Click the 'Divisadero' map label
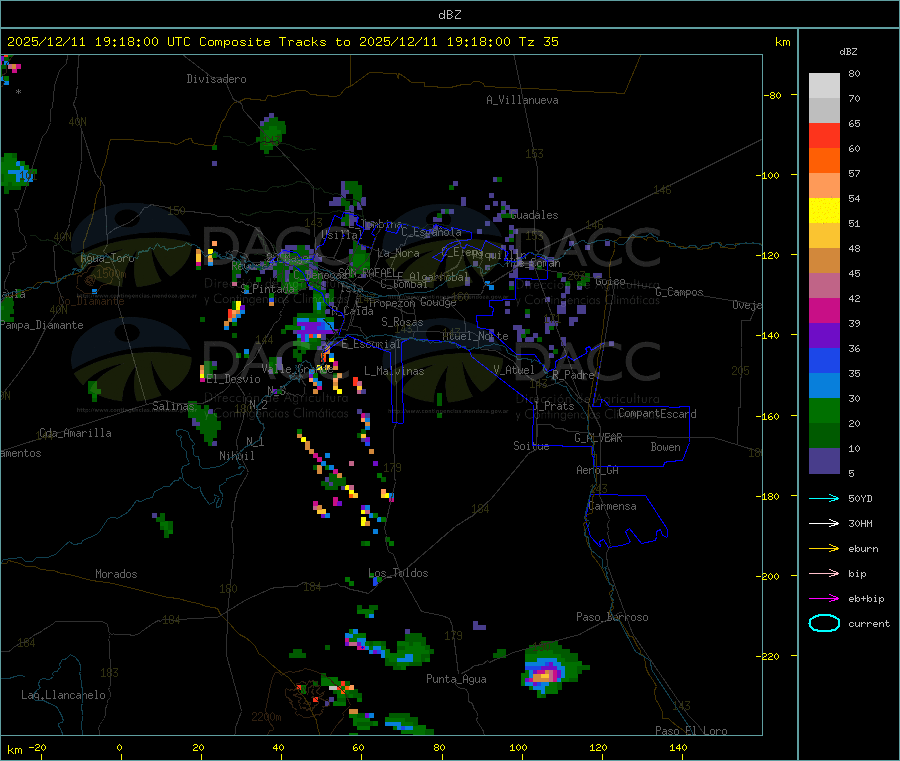 click(216, 79)
